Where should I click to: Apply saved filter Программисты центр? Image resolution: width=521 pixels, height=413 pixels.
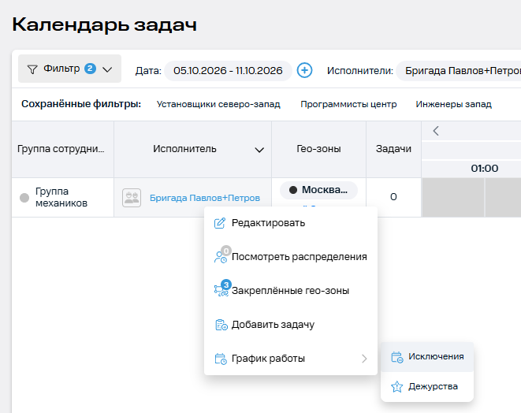349,104
